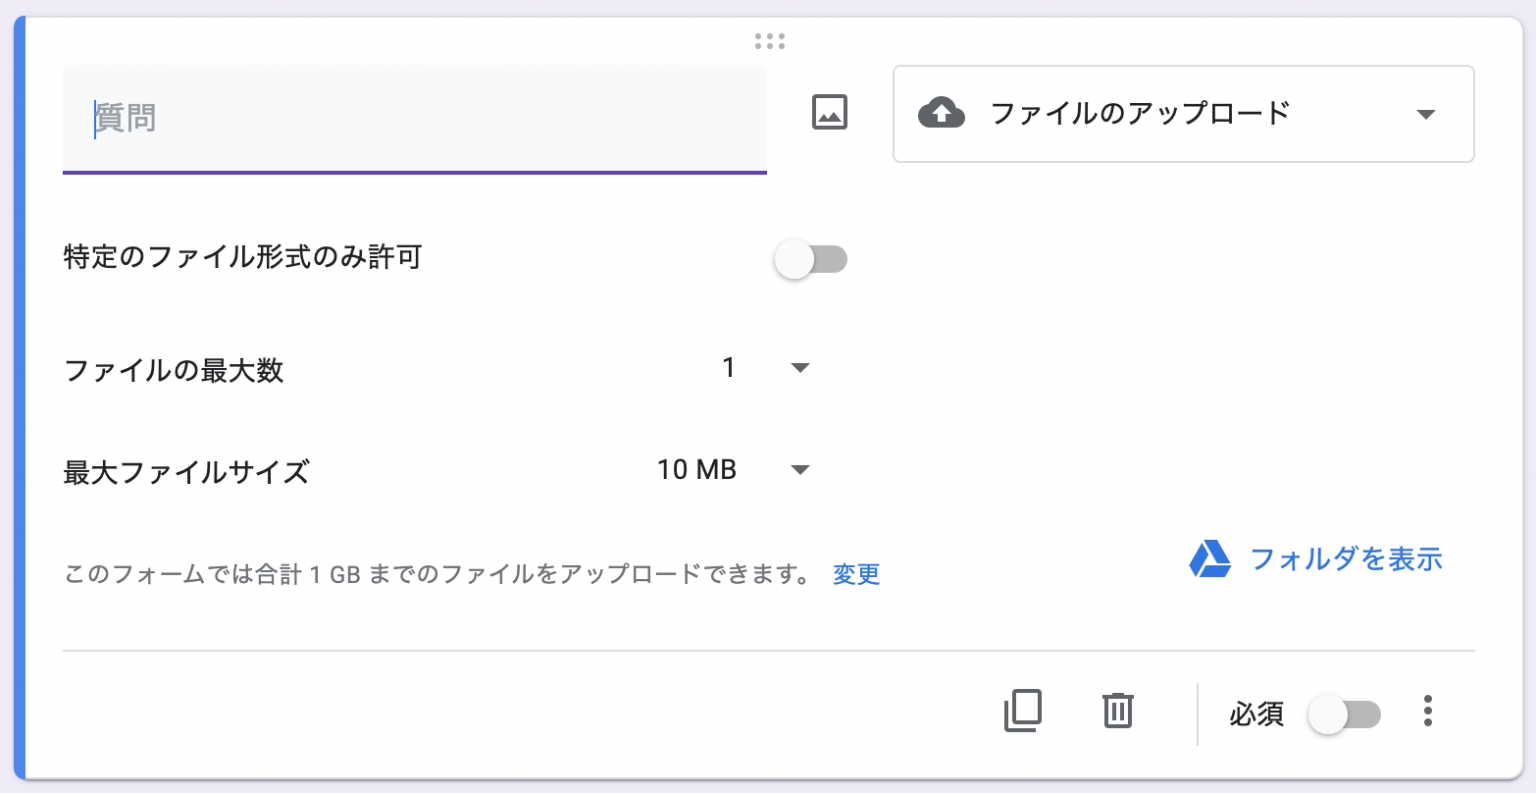The width and height of the screenshot is (1536, 793).
Task: Expand the 最大ファイルサイズ dropdown arrow
Action: point(800,470)
